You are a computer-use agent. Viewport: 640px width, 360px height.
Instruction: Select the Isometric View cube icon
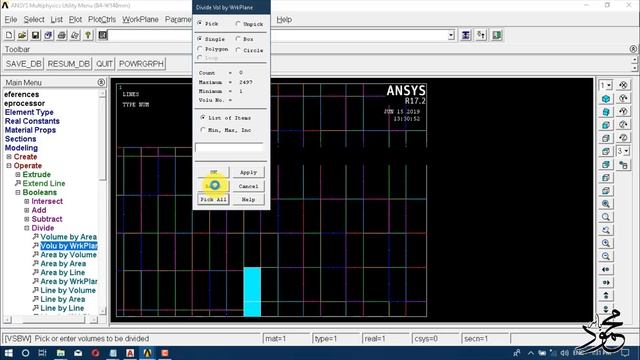coord(606,98)
